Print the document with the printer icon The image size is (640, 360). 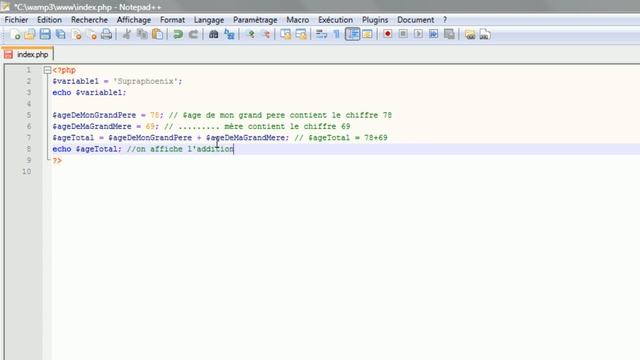pyautogui.click(x=107, y=35)
